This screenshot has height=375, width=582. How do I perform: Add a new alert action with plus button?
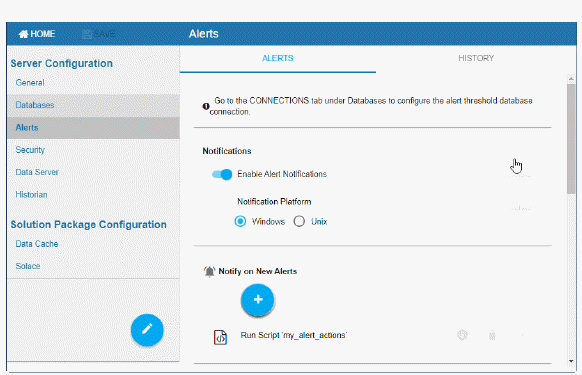pos(258,300)
